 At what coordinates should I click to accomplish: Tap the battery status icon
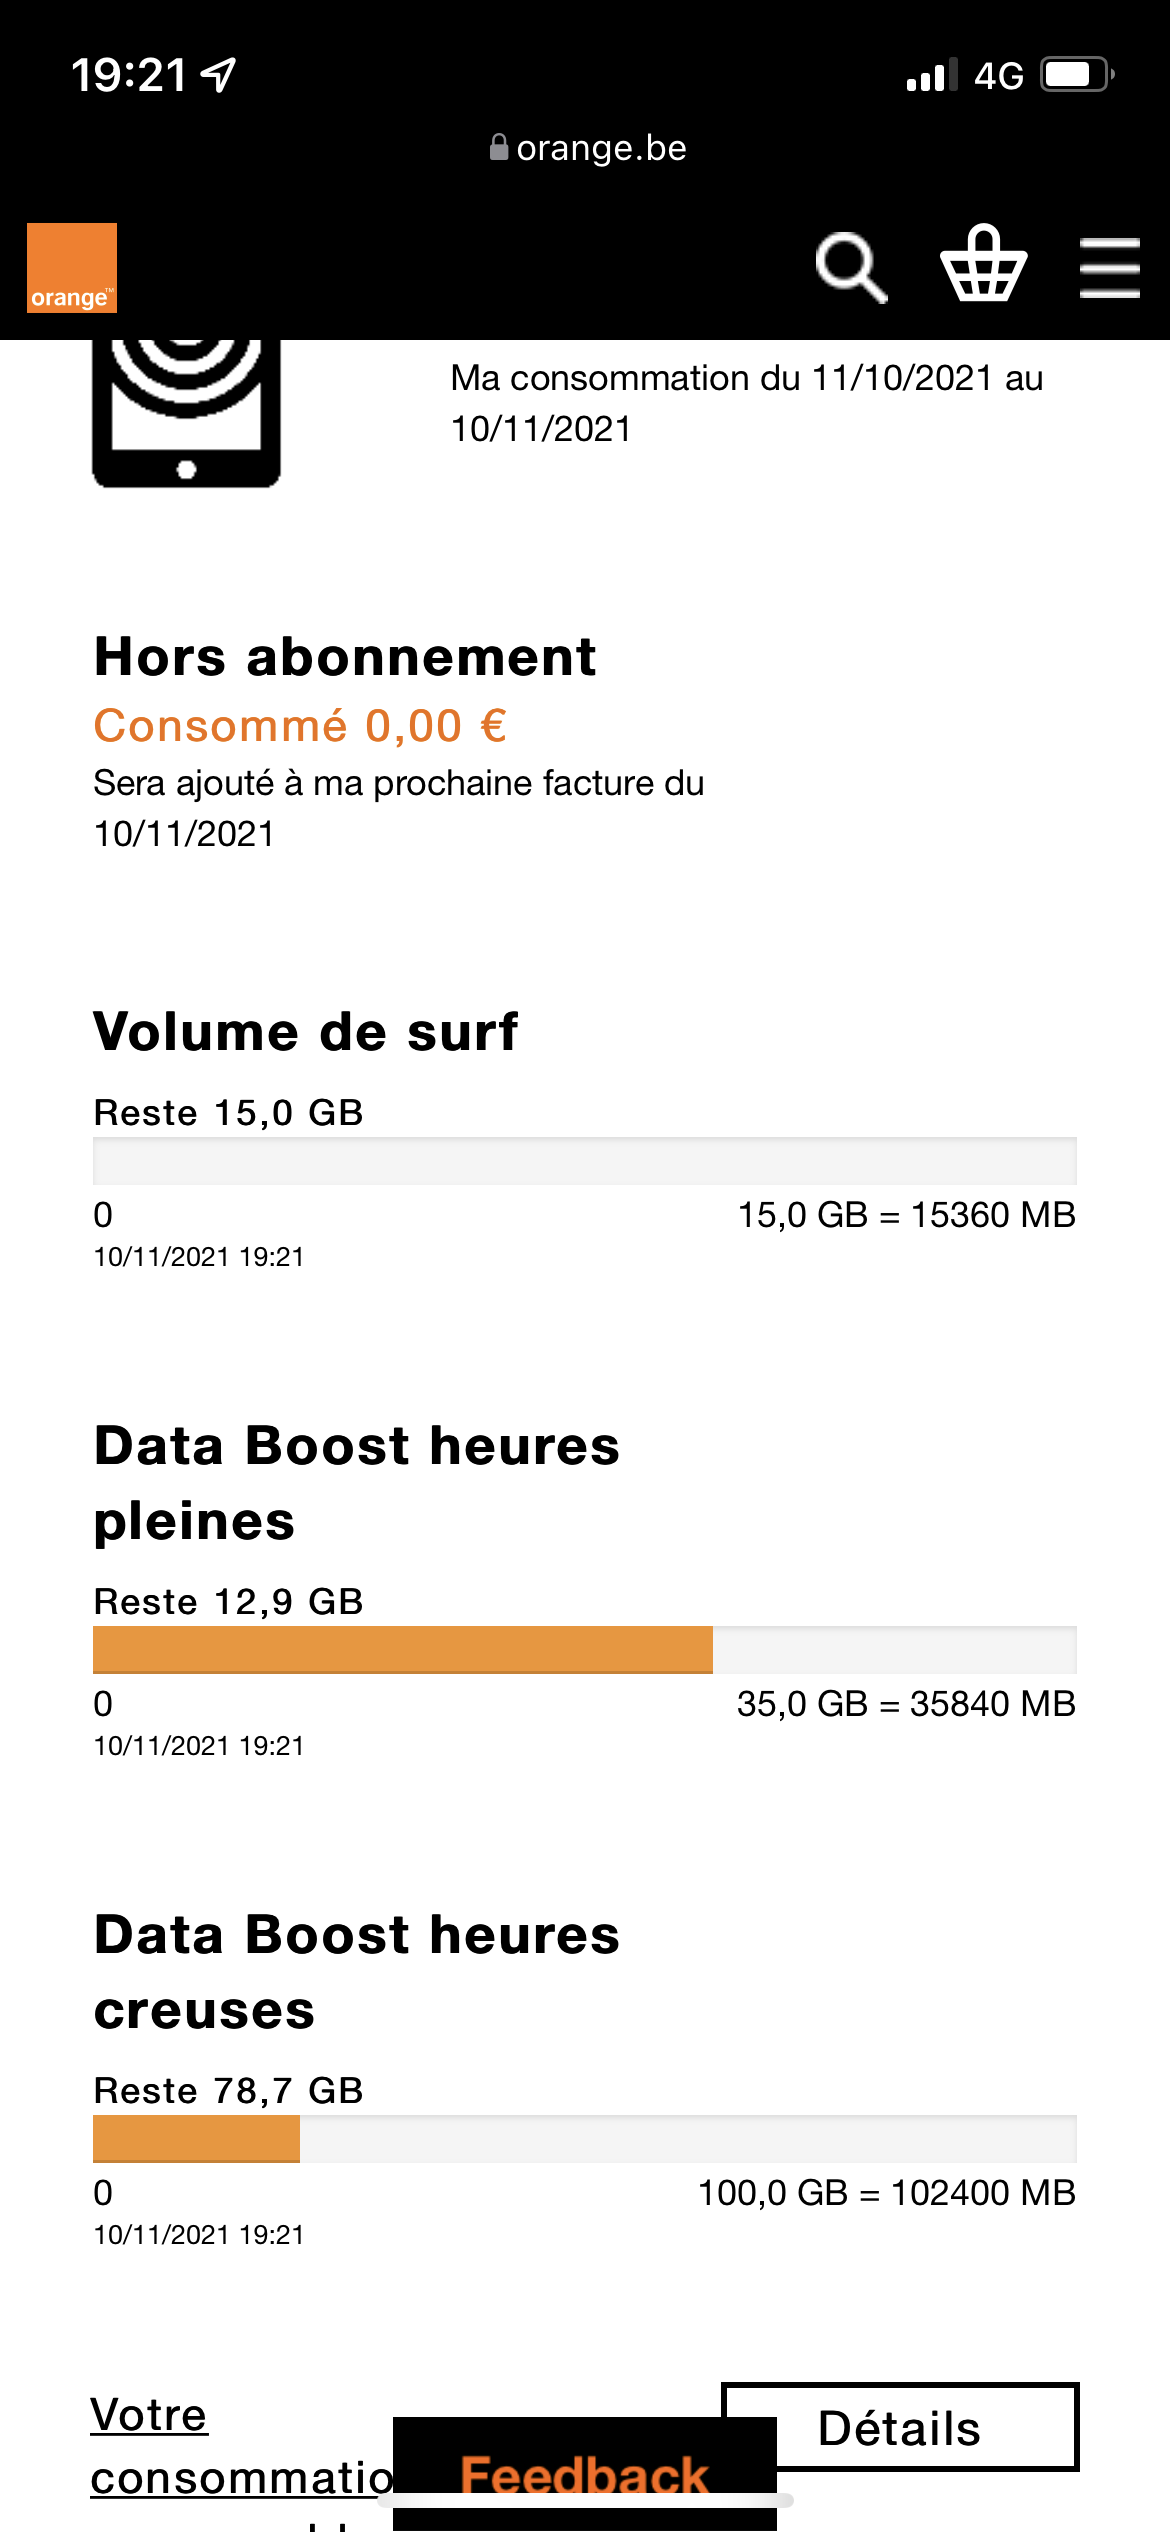[x=1077, y=75]
